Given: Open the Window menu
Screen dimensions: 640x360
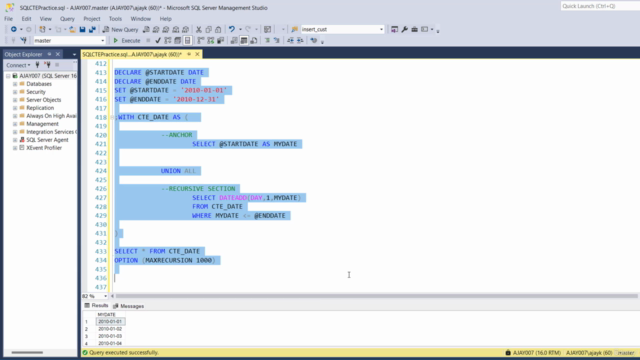Looking at the screenshot, I should click(140, 19).
